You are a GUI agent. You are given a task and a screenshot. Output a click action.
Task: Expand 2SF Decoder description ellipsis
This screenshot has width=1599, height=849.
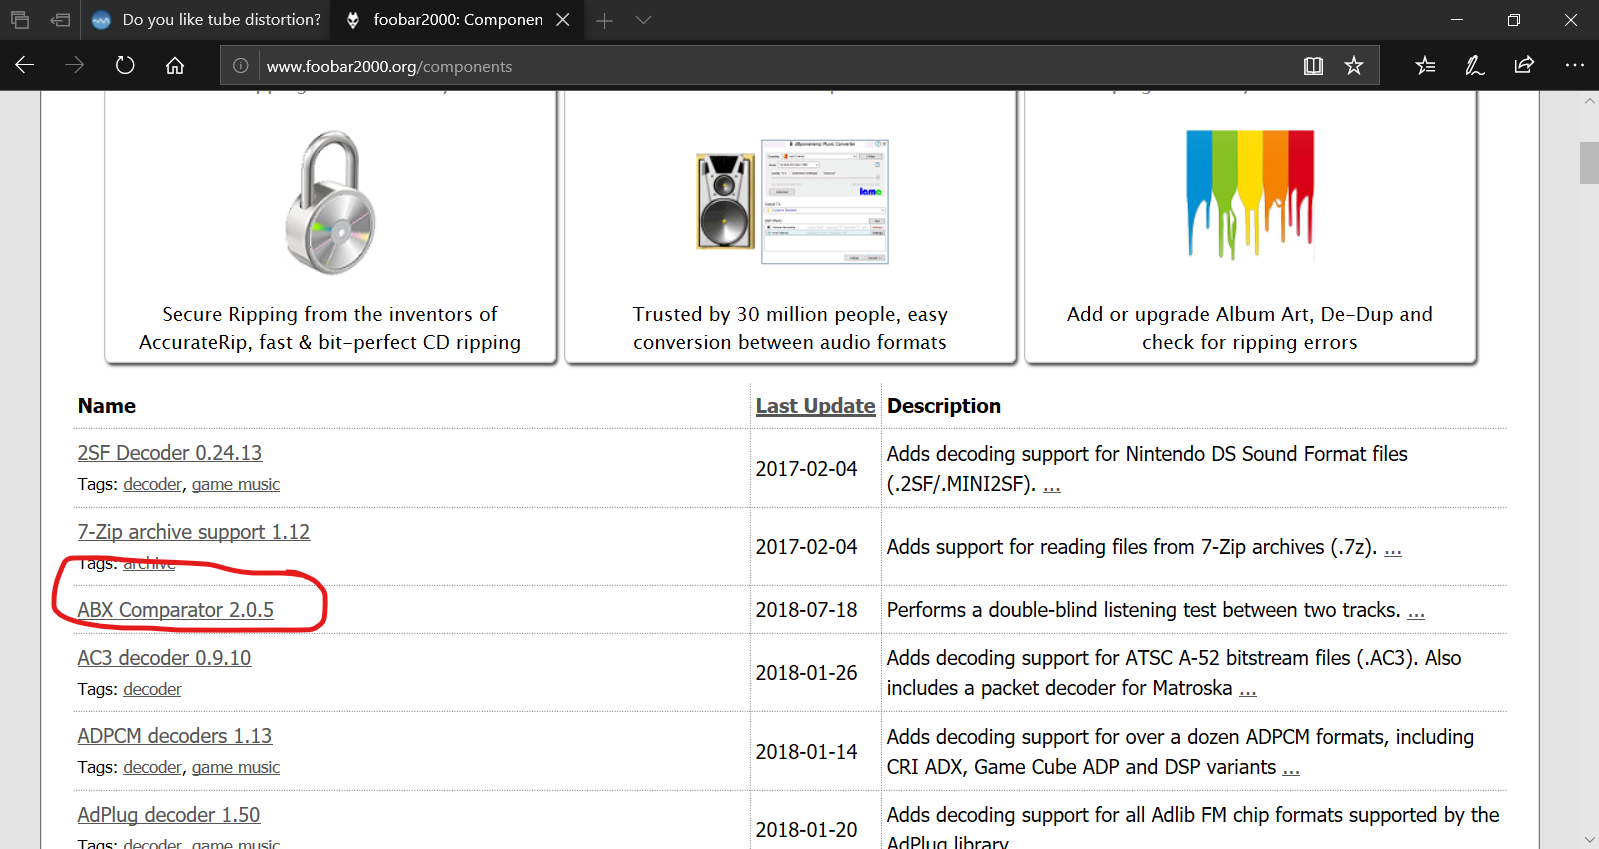[1052, 485]
